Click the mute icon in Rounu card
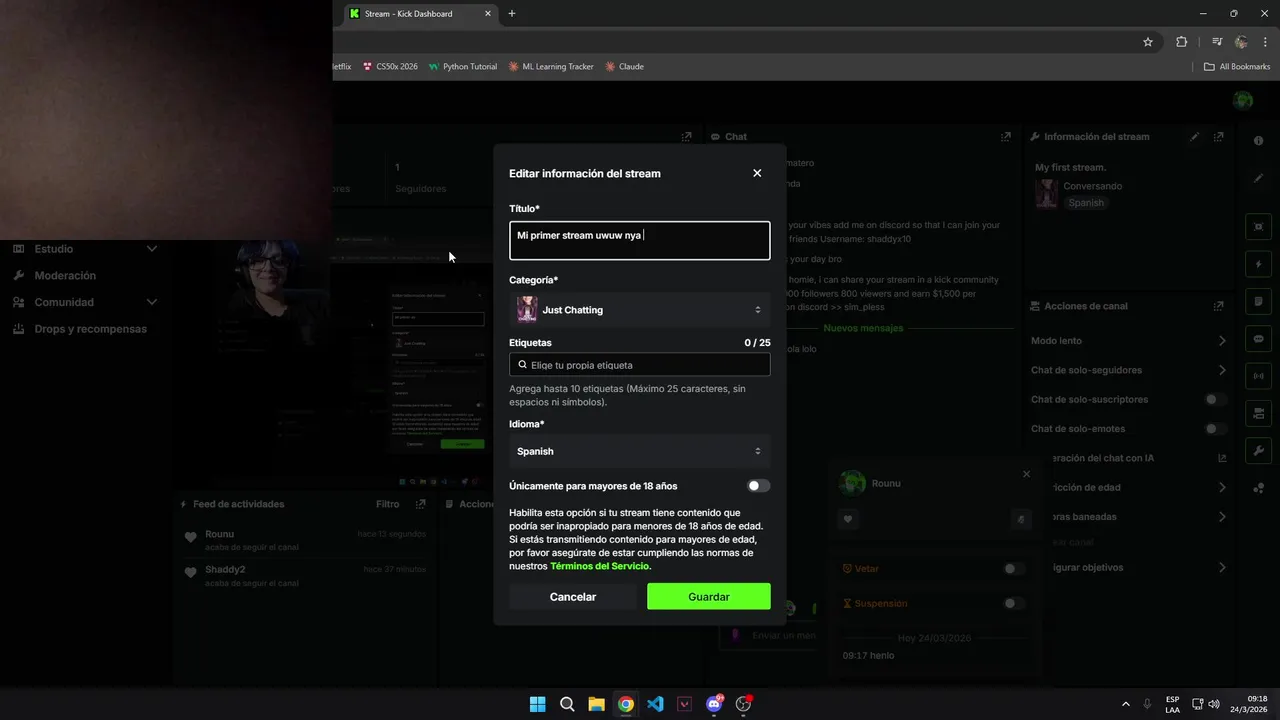Screen dimensions: 1280x720 pyautogui.click(x=1021, y=519)
